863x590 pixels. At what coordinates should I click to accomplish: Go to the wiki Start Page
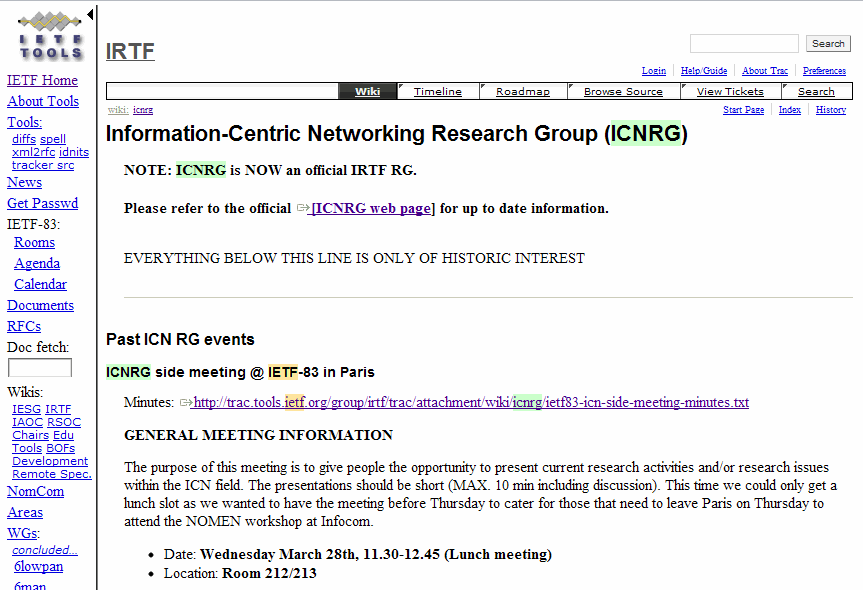pyautogui.click(x=744, y=110)
